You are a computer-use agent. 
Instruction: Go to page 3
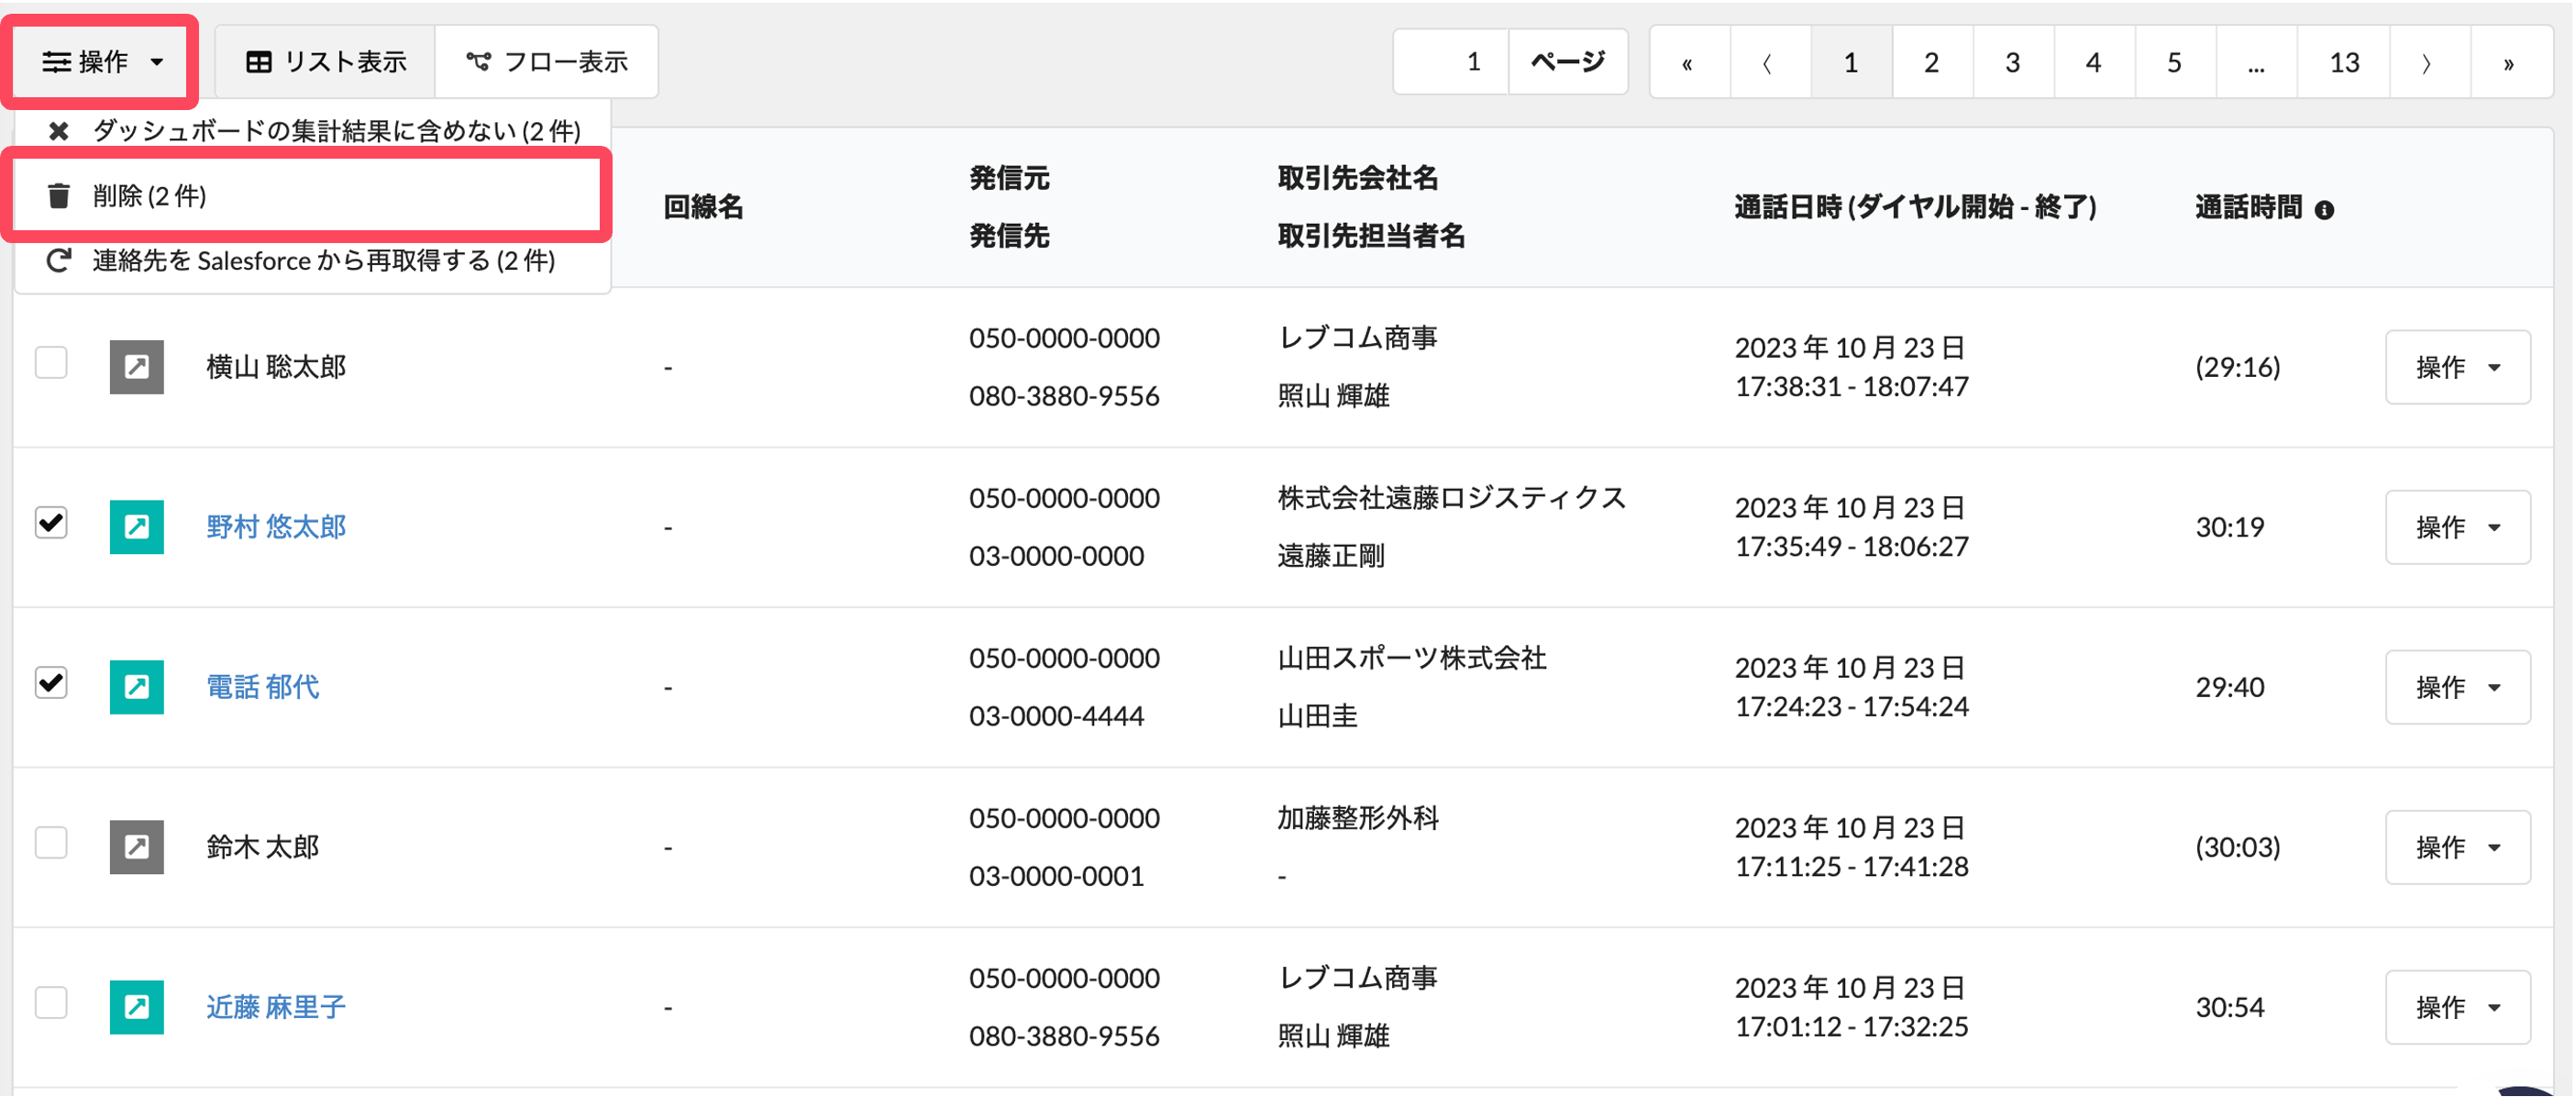coord(2013,63)
